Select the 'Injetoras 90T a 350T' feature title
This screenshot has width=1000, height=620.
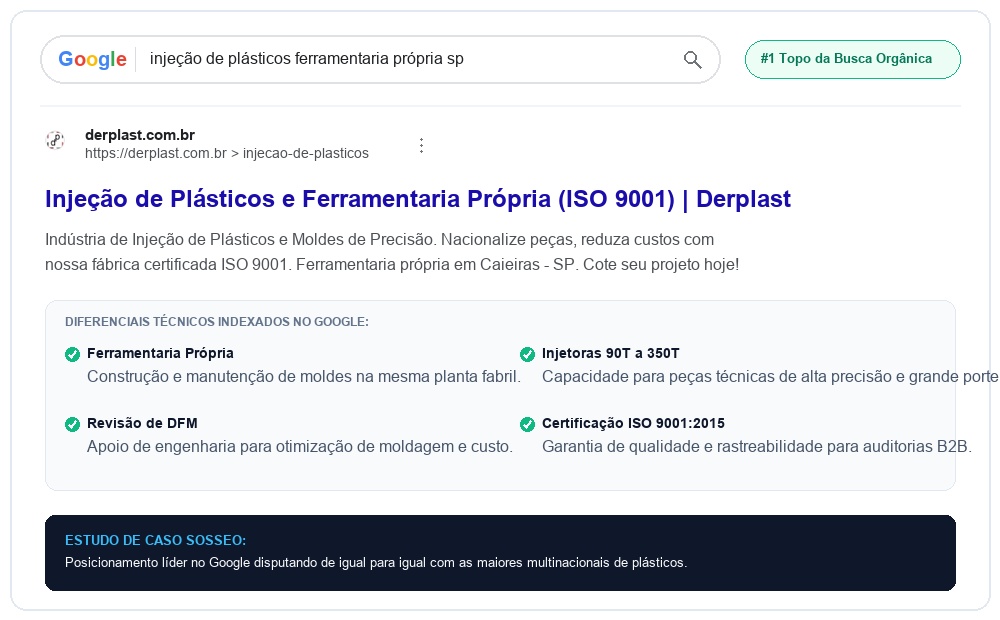(x=611, y=353)
